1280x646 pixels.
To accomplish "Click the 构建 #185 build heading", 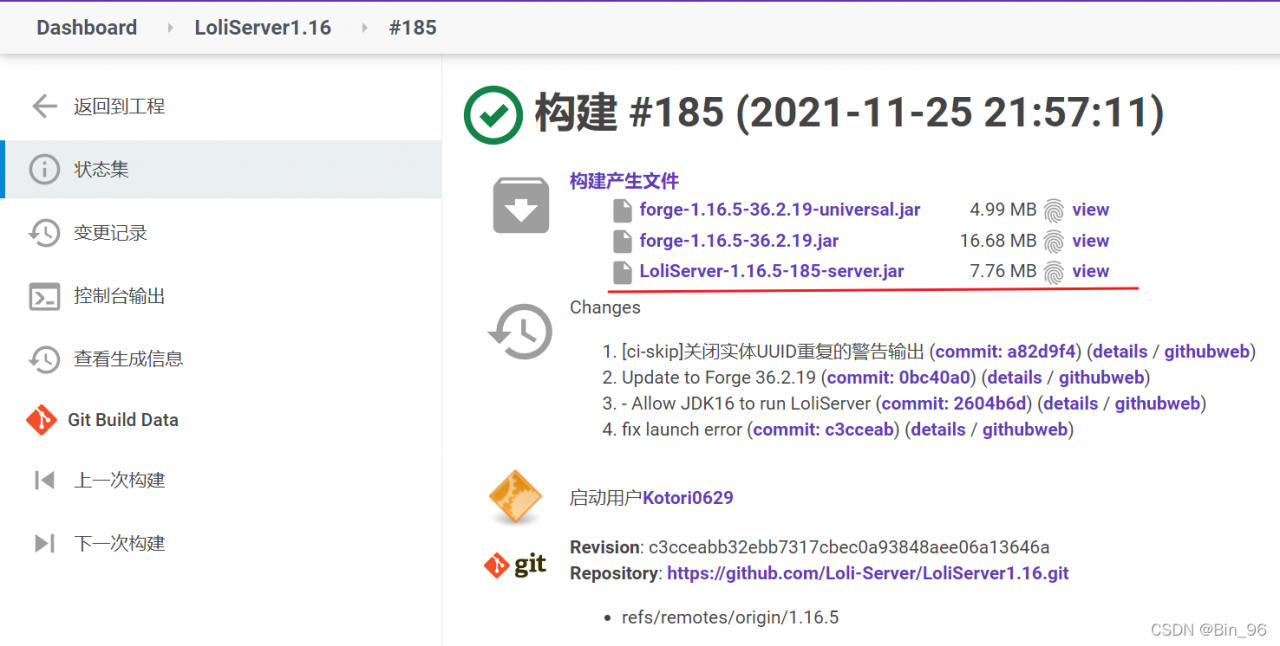I will pyautogui.click(x=849, y=113).
